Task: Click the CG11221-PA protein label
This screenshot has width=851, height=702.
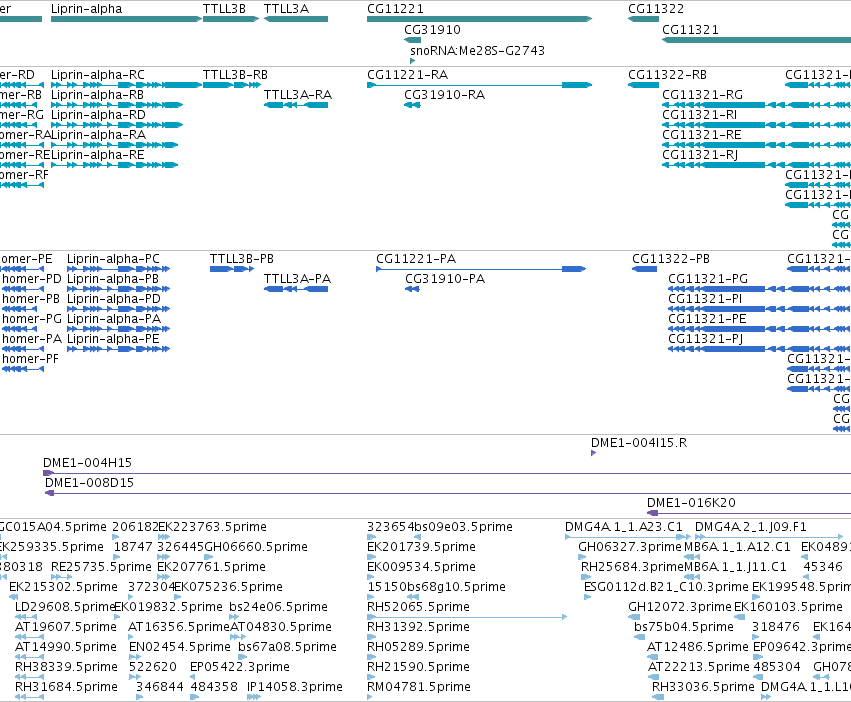Action: [416, 259]
